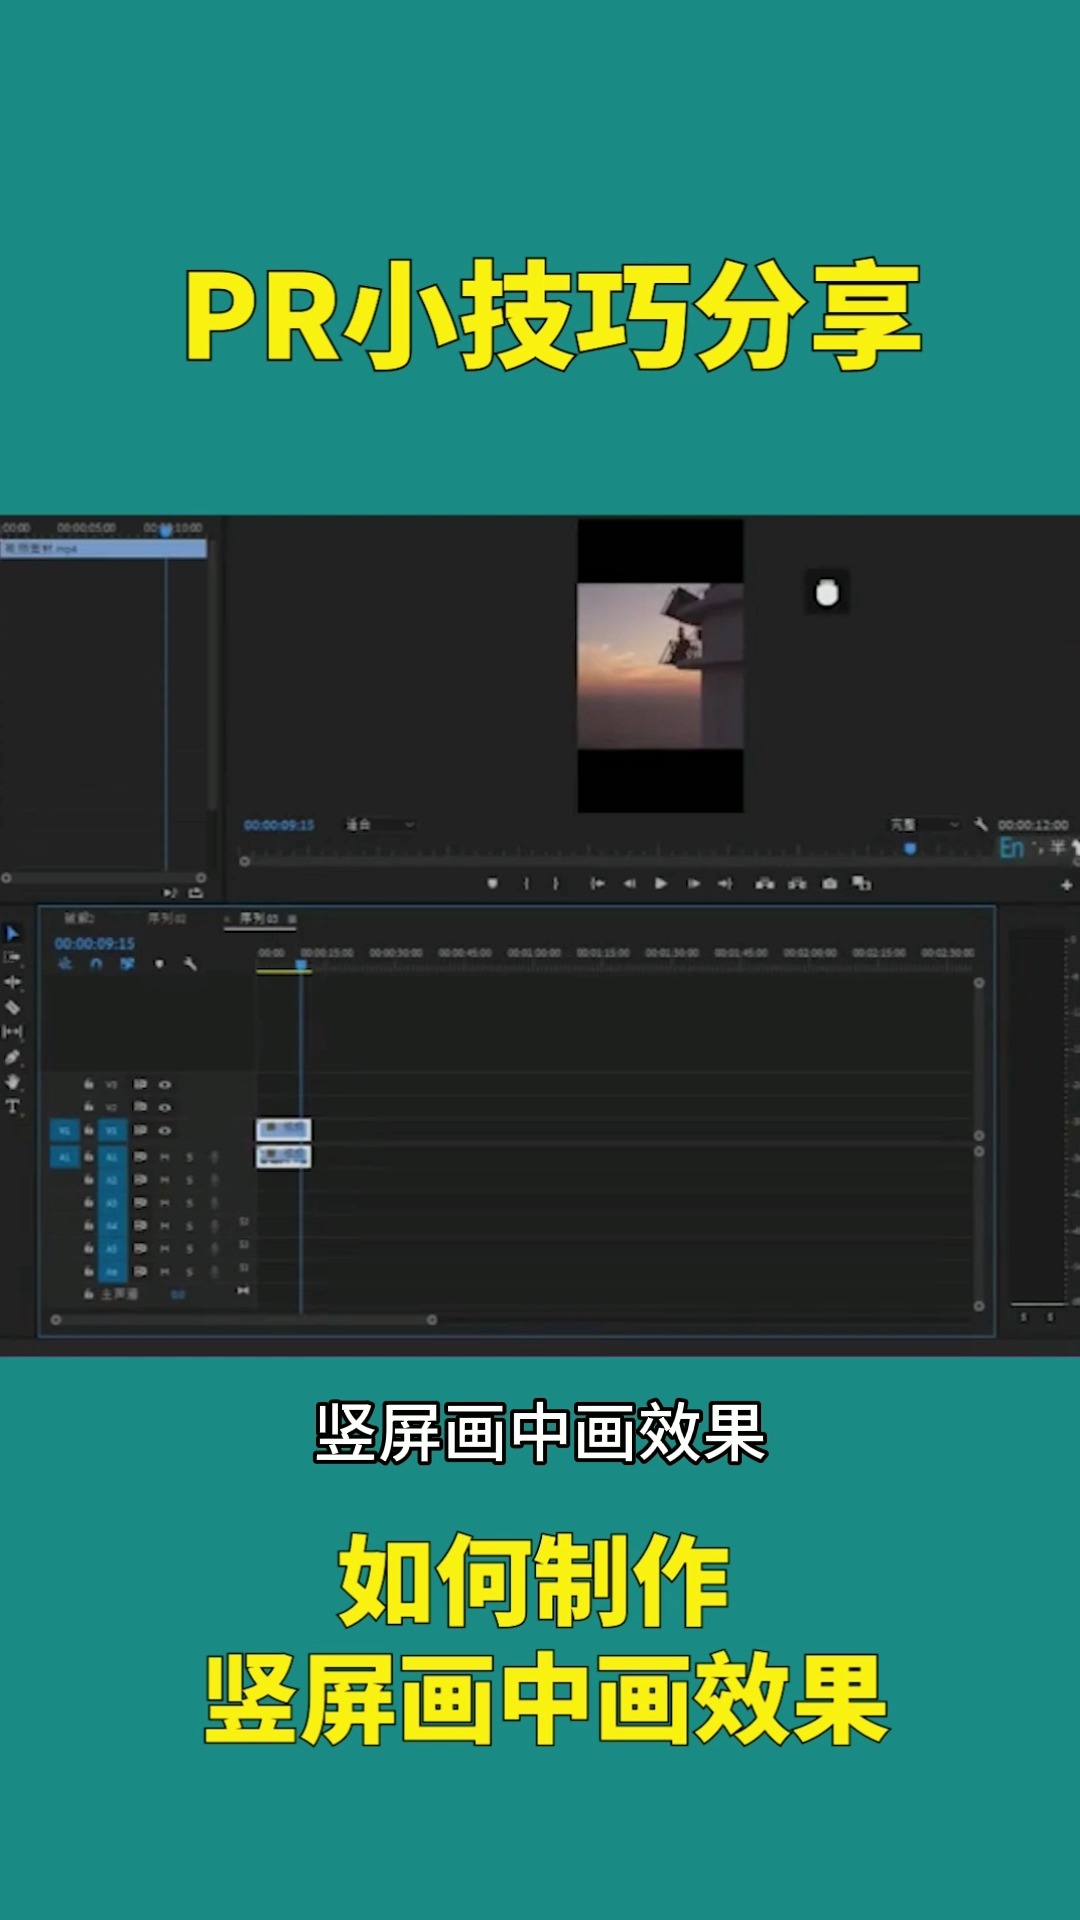Add marker in Program monitor

(x=492, y=883)
